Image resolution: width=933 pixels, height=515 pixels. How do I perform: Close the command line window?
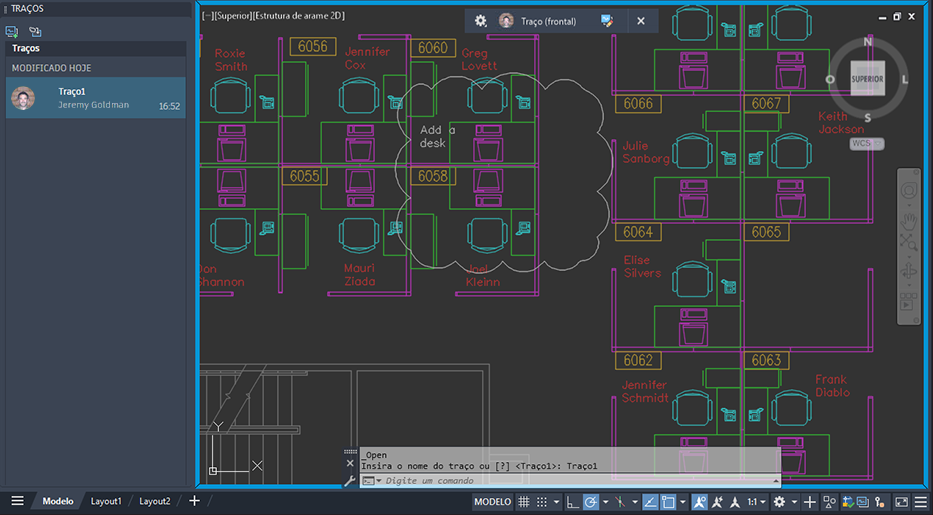(x=350, y=463)
